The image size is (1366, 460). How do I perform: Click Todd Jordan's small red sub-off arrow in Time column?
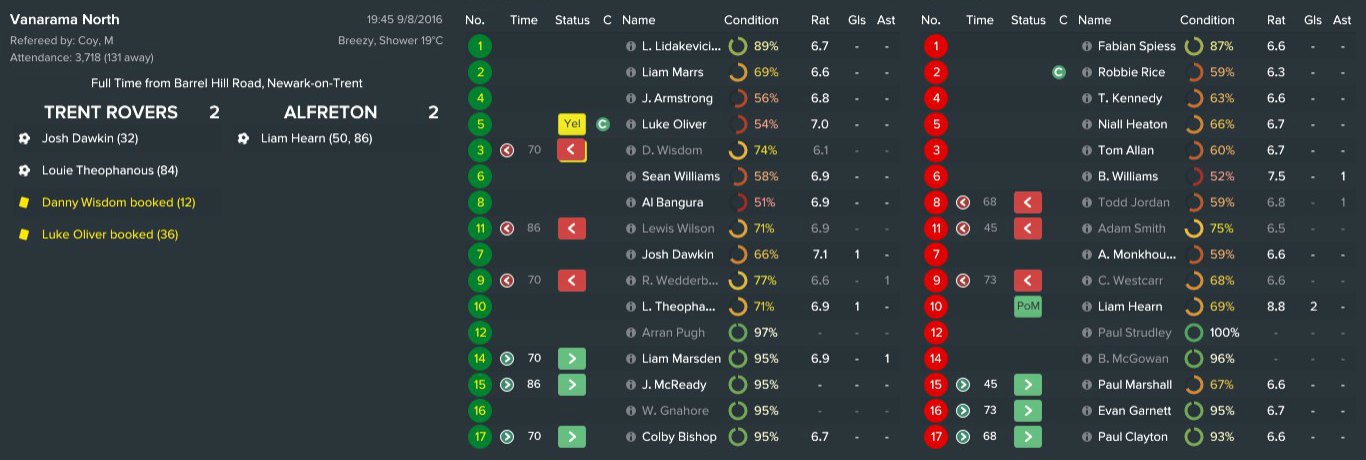coord(962,202)
